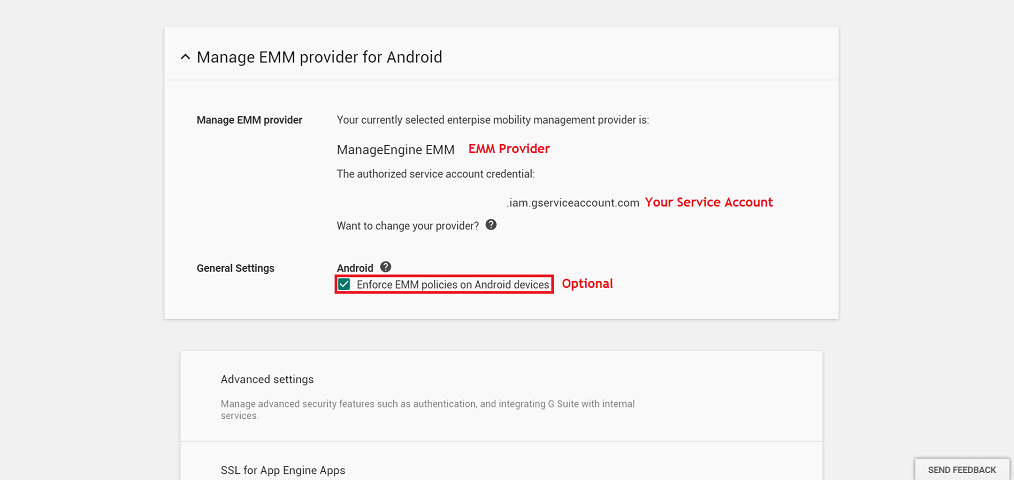Click help icon beside 'Want to change your provider?'

(491, 225)
